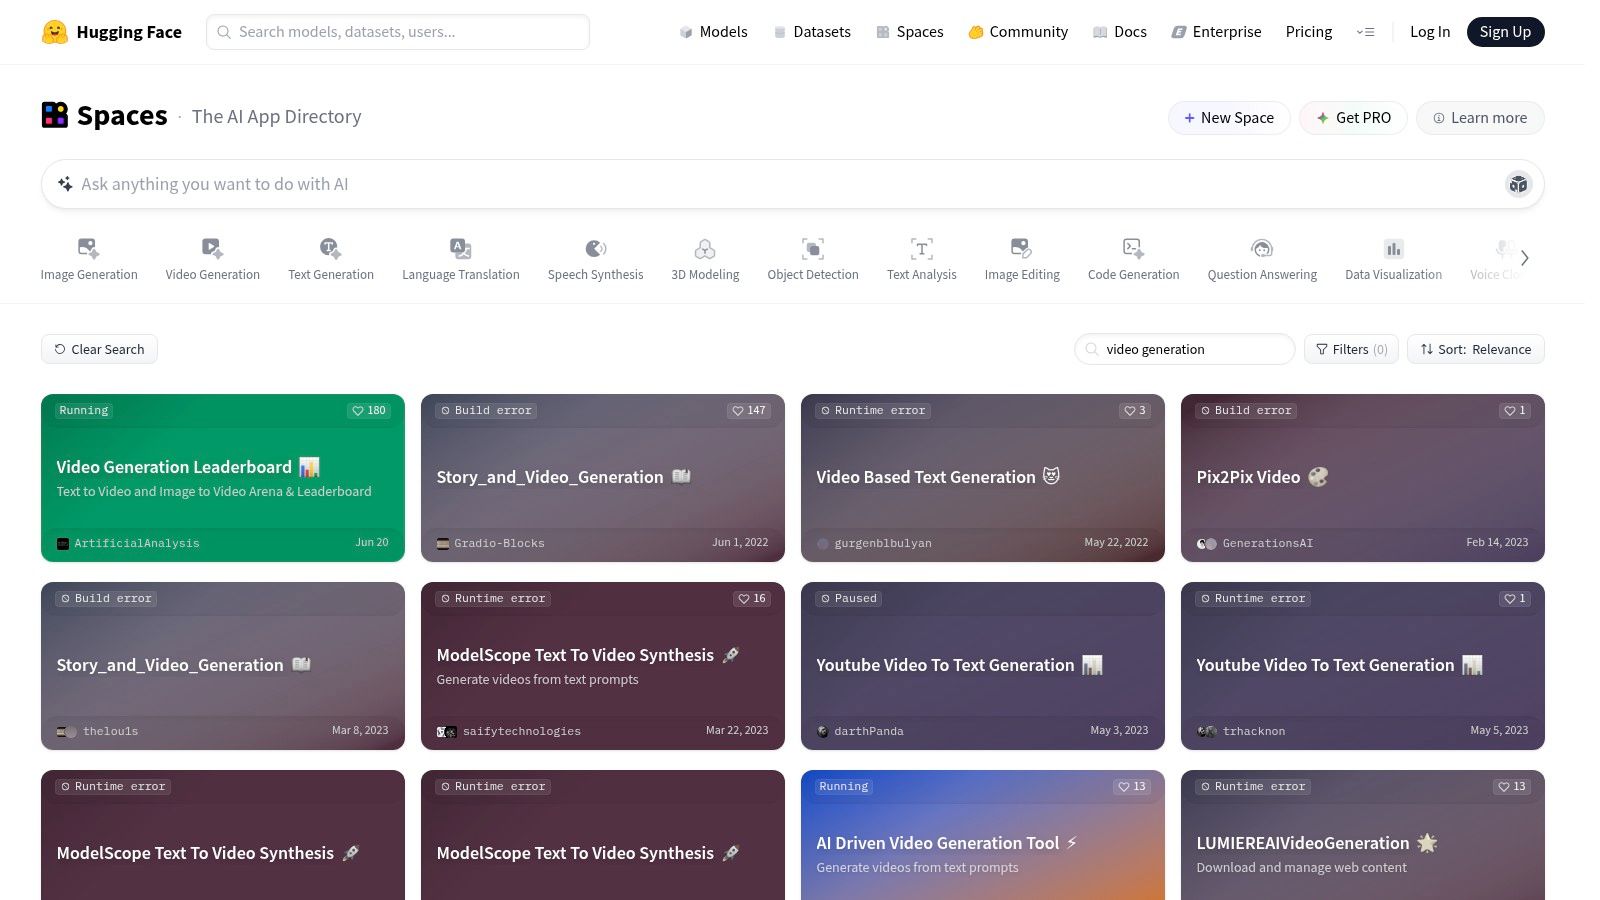The width and height of the screenshot is (1600, 900).
Task: Open the Datasets page from the navbar
Action: tap(812, 32)
